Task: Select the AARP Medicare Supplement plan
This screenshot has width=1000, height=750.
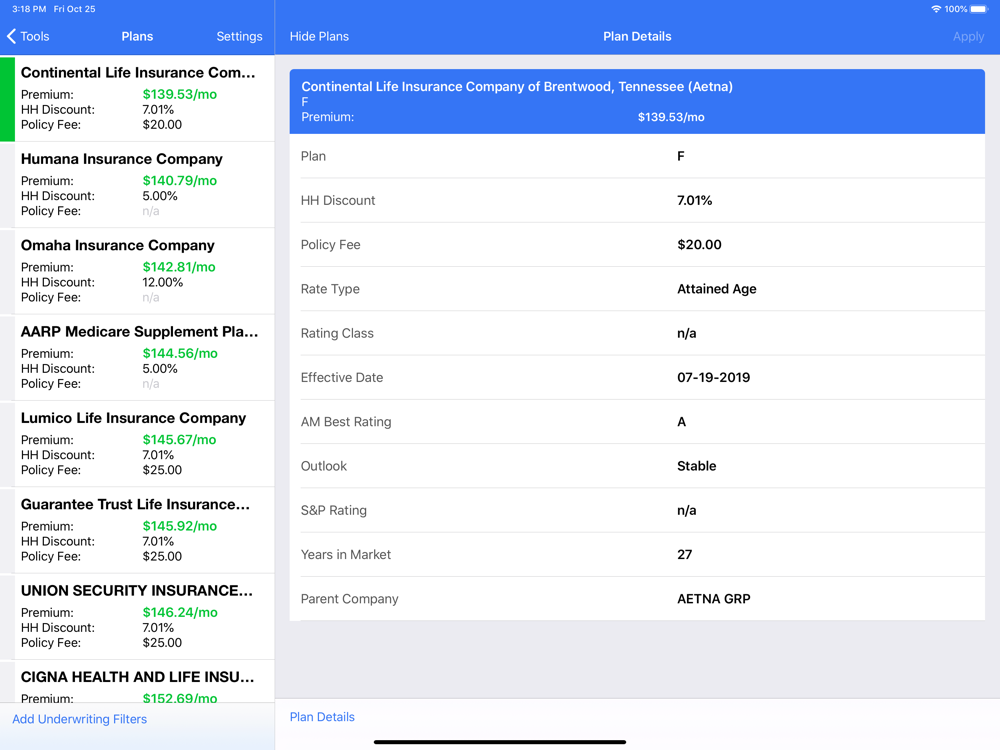Action: pos(137,358)
